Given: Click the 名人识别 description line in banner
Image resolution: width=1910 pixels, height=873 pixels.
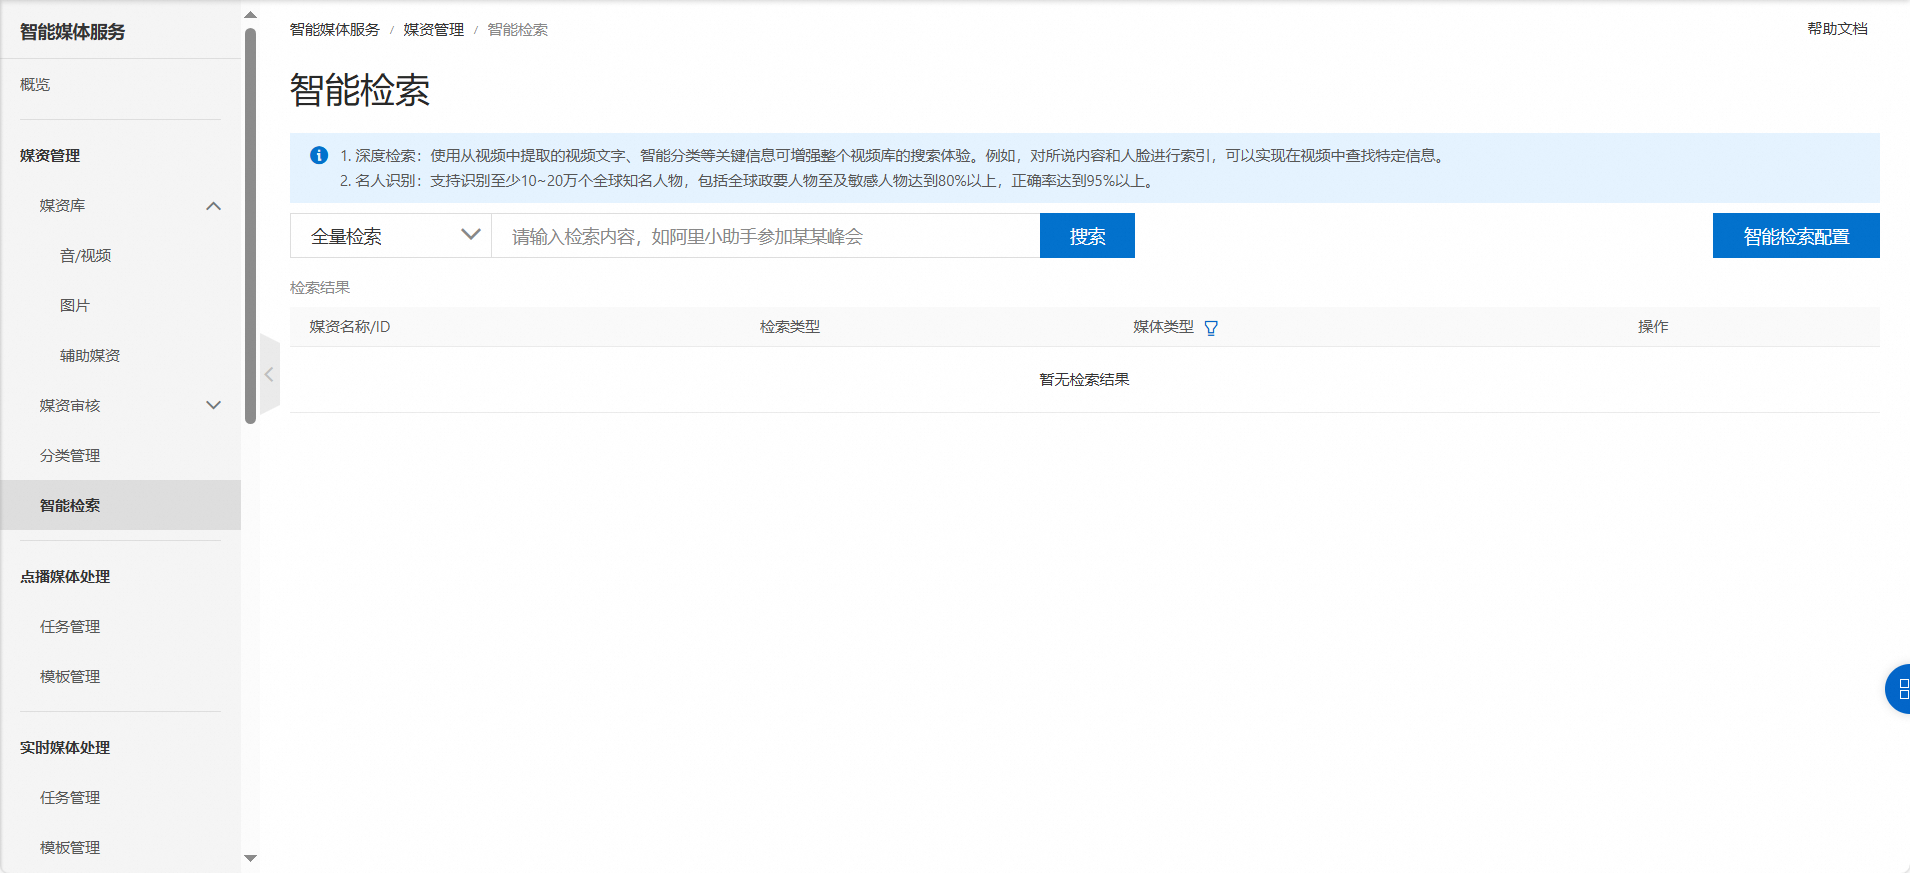Looking at the screenshot, I should (748, 181).
